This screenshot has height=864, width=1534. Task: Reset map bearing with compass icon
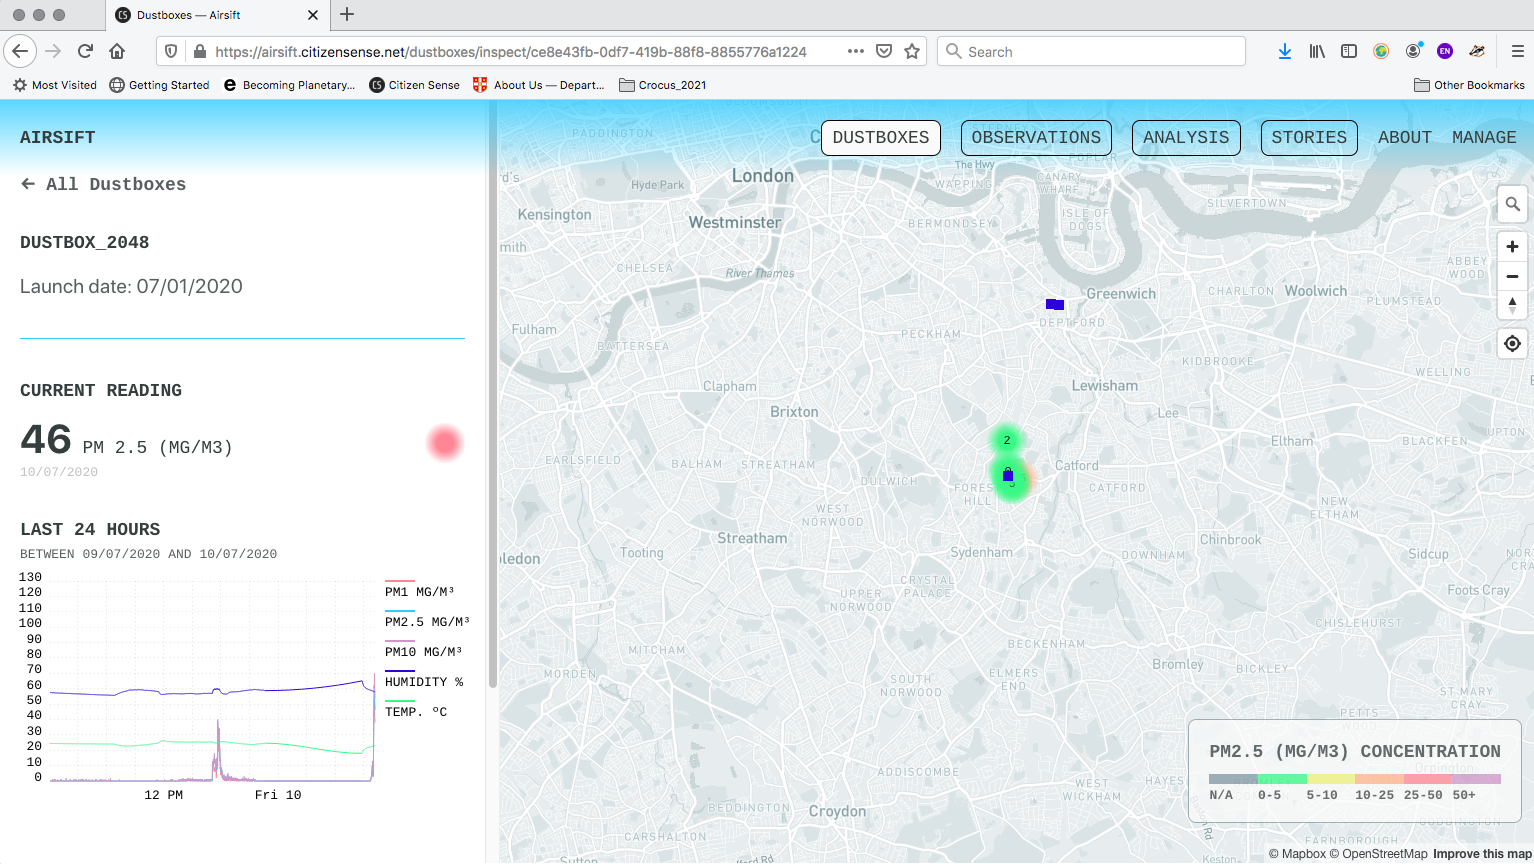pos(1512,305)
